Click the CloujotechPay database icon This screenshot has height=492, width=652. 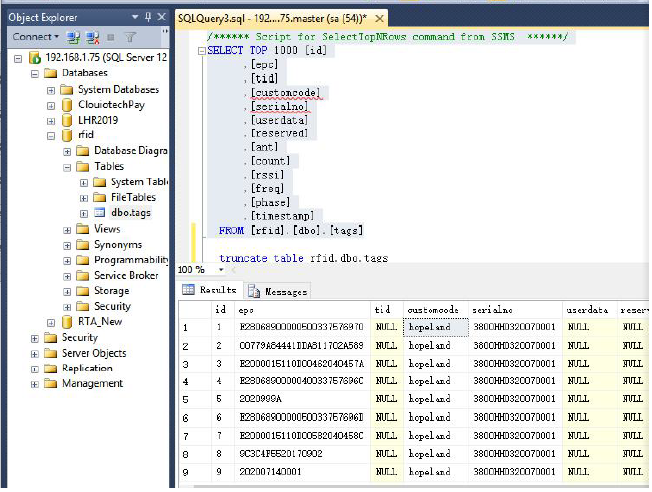[x=67, y=105]
